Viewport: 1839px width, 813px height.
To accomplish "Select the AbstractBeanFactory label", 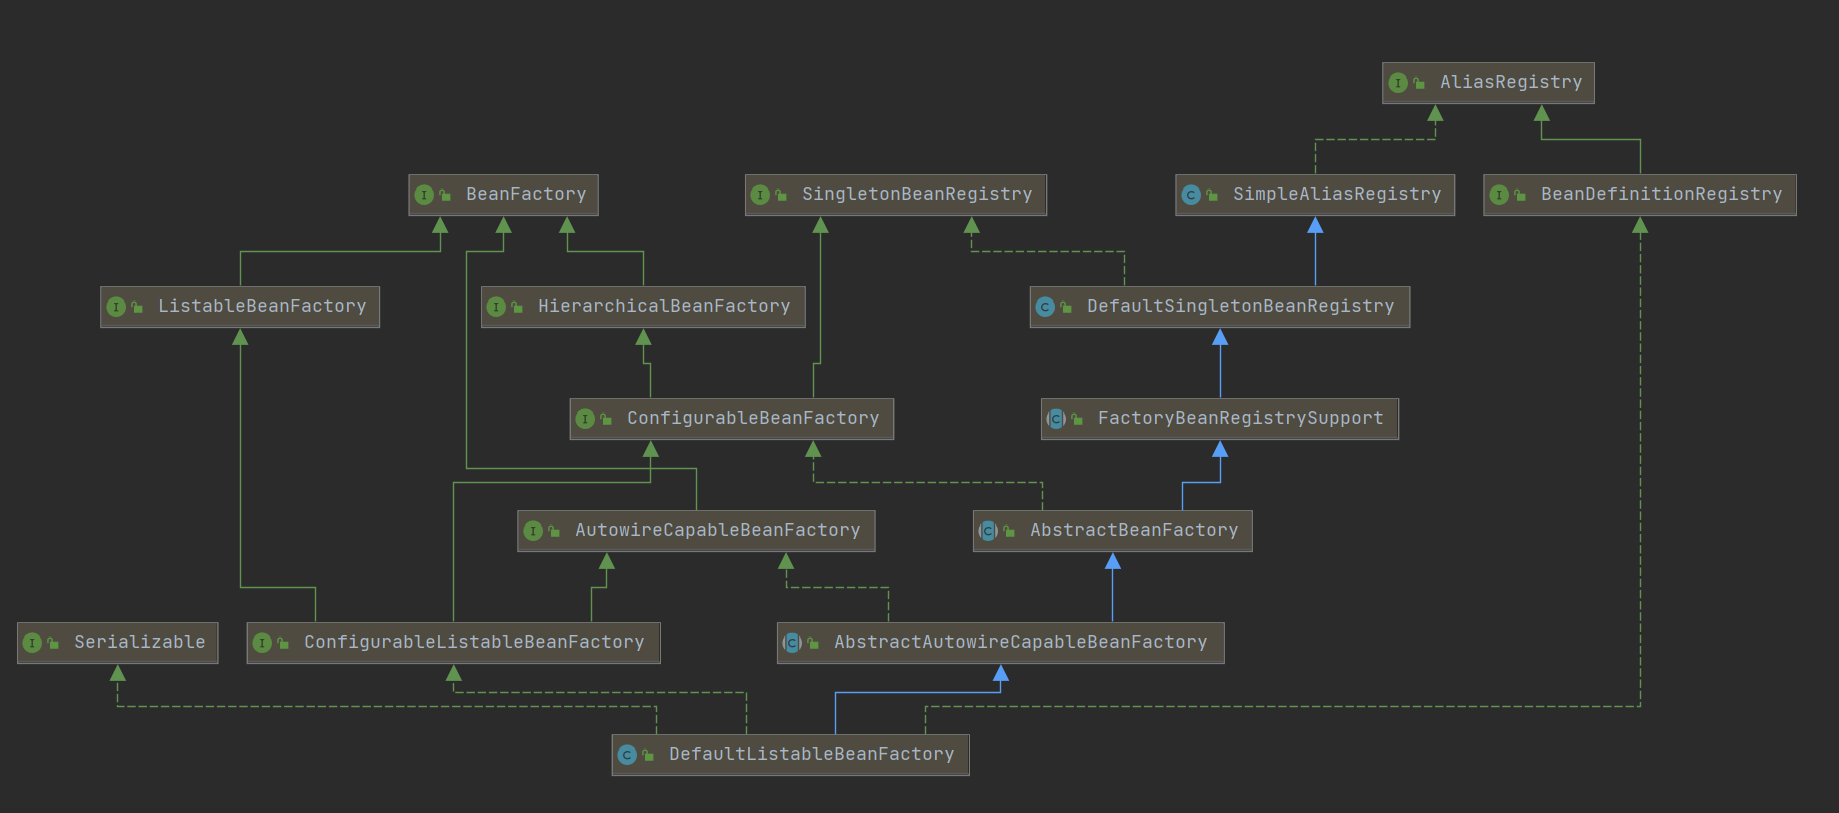I will [x=1134, y=530].
